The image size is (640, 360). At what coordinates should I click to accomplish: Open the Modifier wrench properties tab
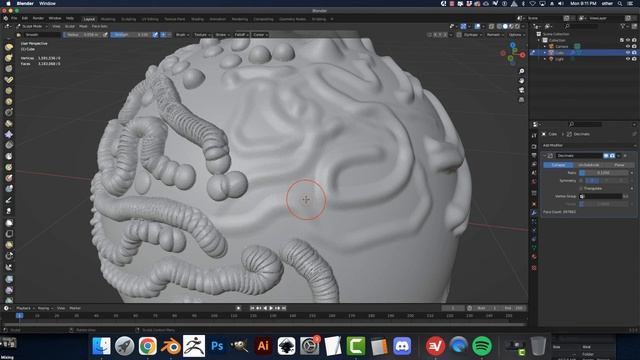(534, 213)
